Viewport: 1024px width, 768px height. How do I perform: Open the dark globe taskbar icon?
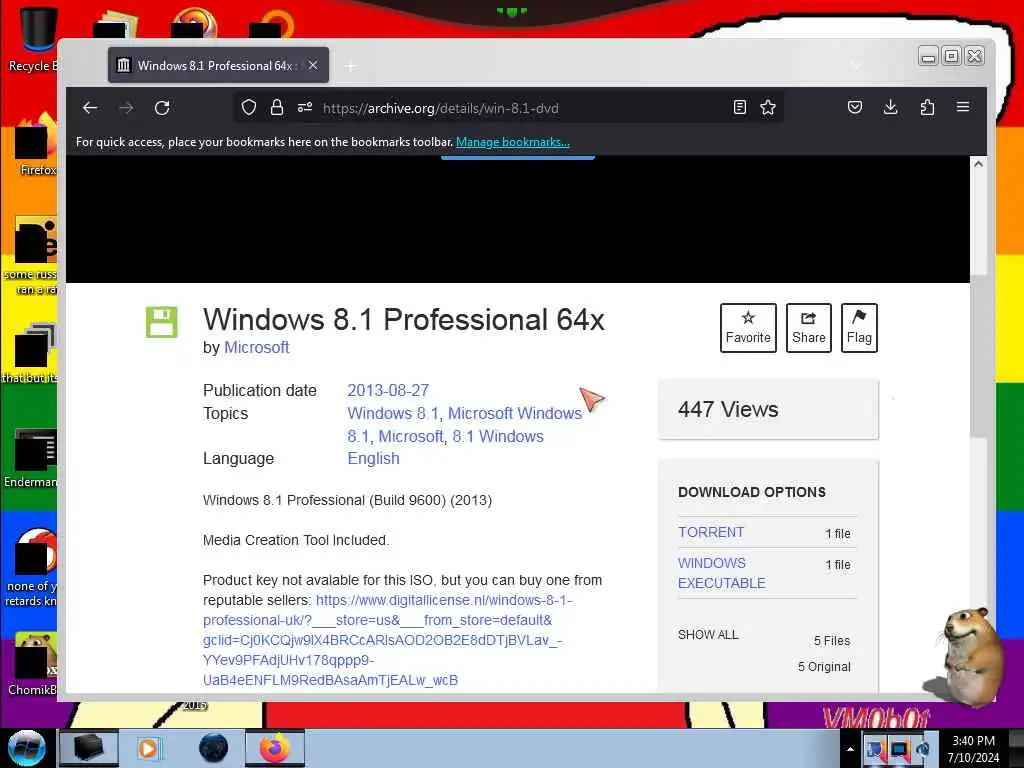213,748
